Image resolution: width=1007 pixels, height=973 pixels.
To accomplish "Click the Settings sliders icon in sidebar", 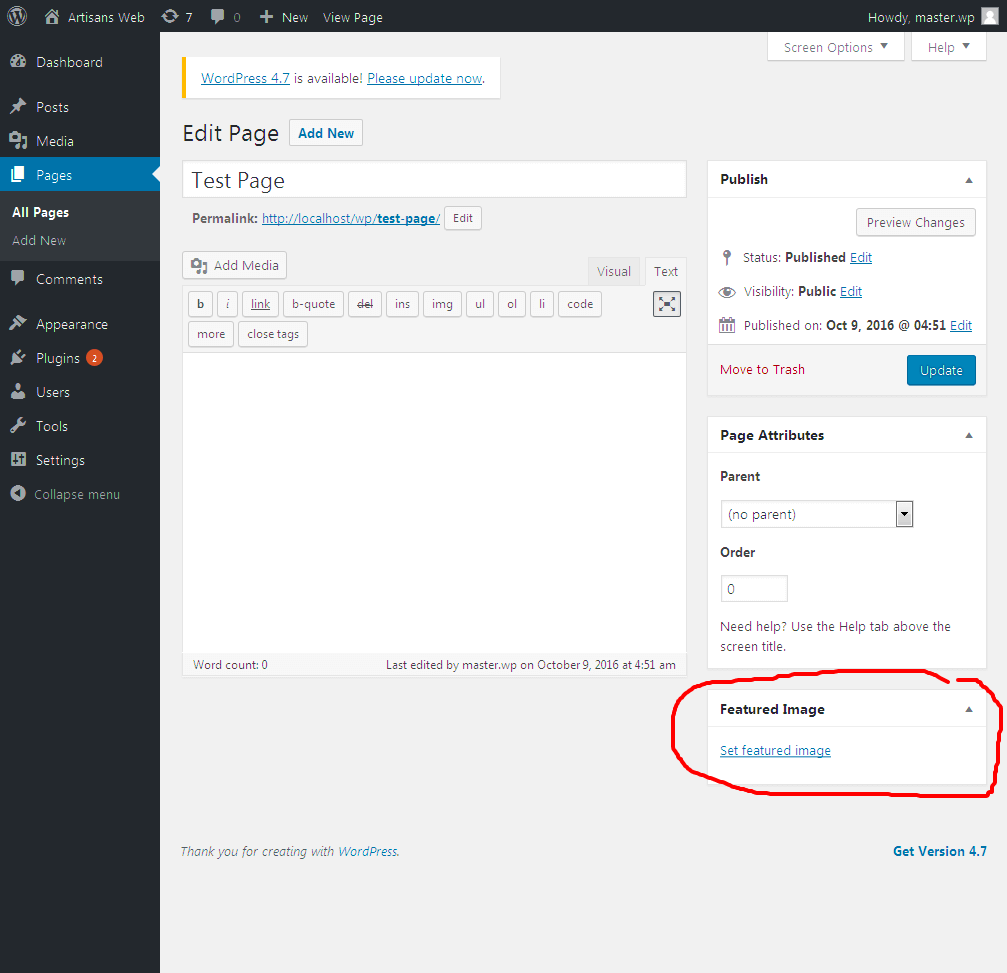I will coord(18,460).
